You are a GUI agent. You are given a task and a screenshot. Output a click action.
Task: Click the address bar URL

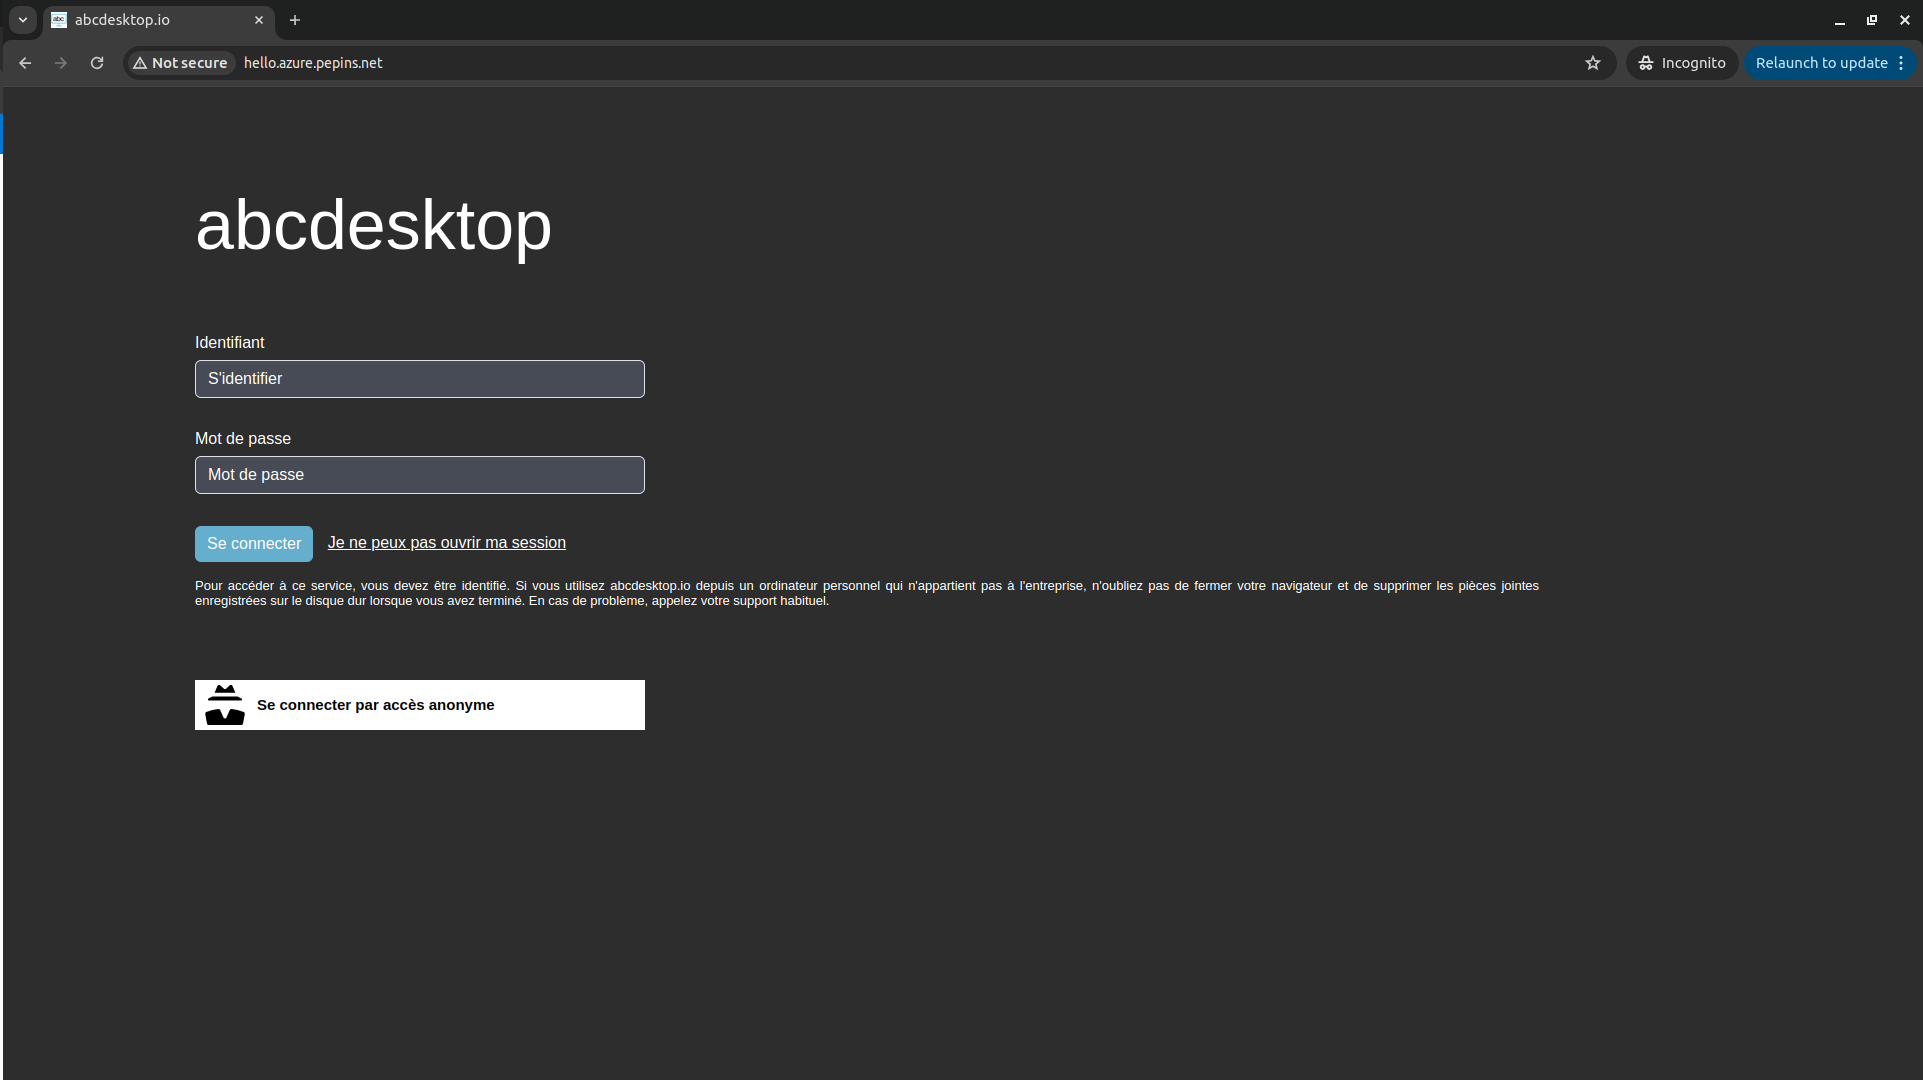(312, 62)
